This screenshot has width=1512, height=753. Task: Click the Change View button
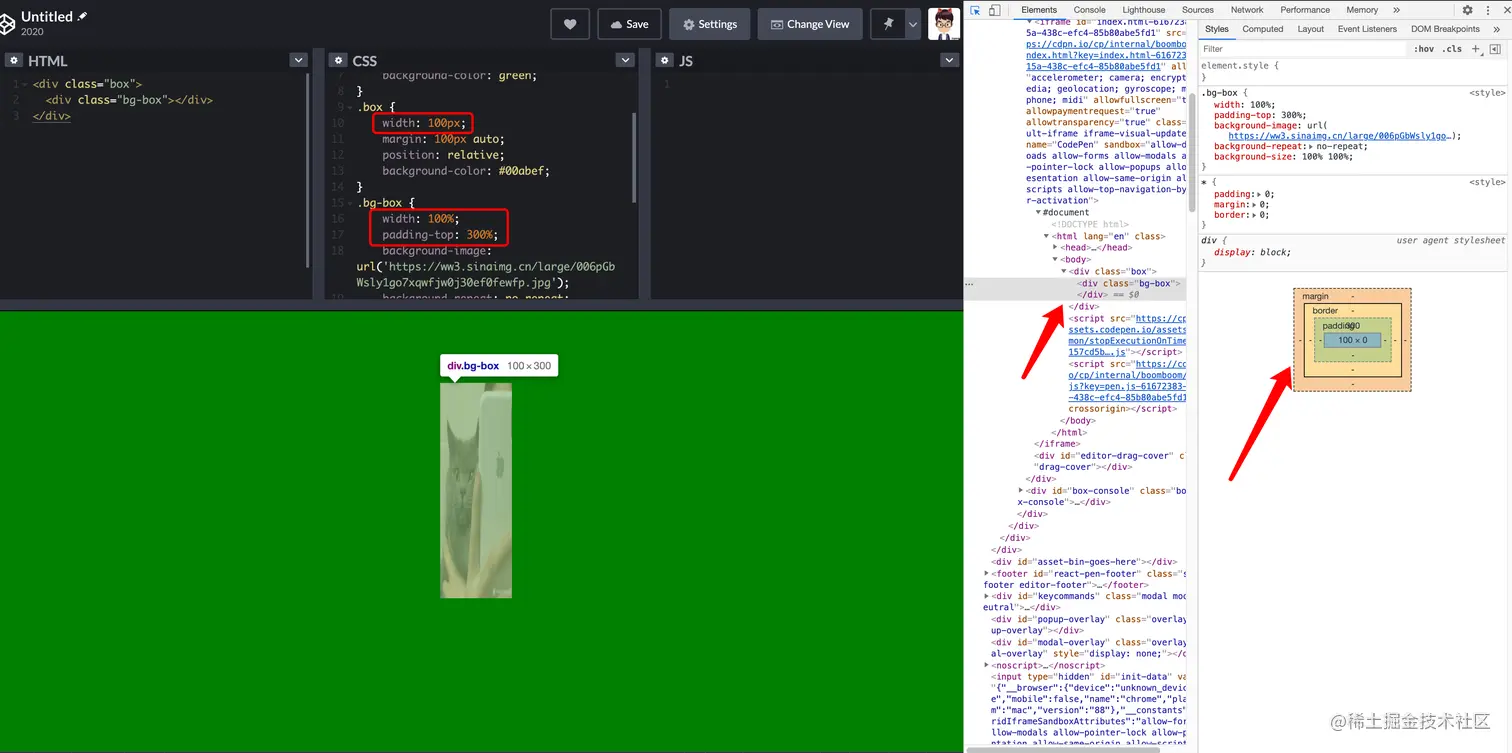pos(808,24)
